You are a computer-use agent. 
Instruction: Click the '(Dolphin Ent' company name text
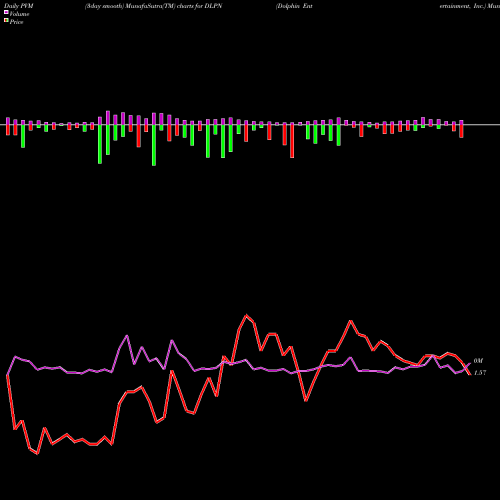294,6
